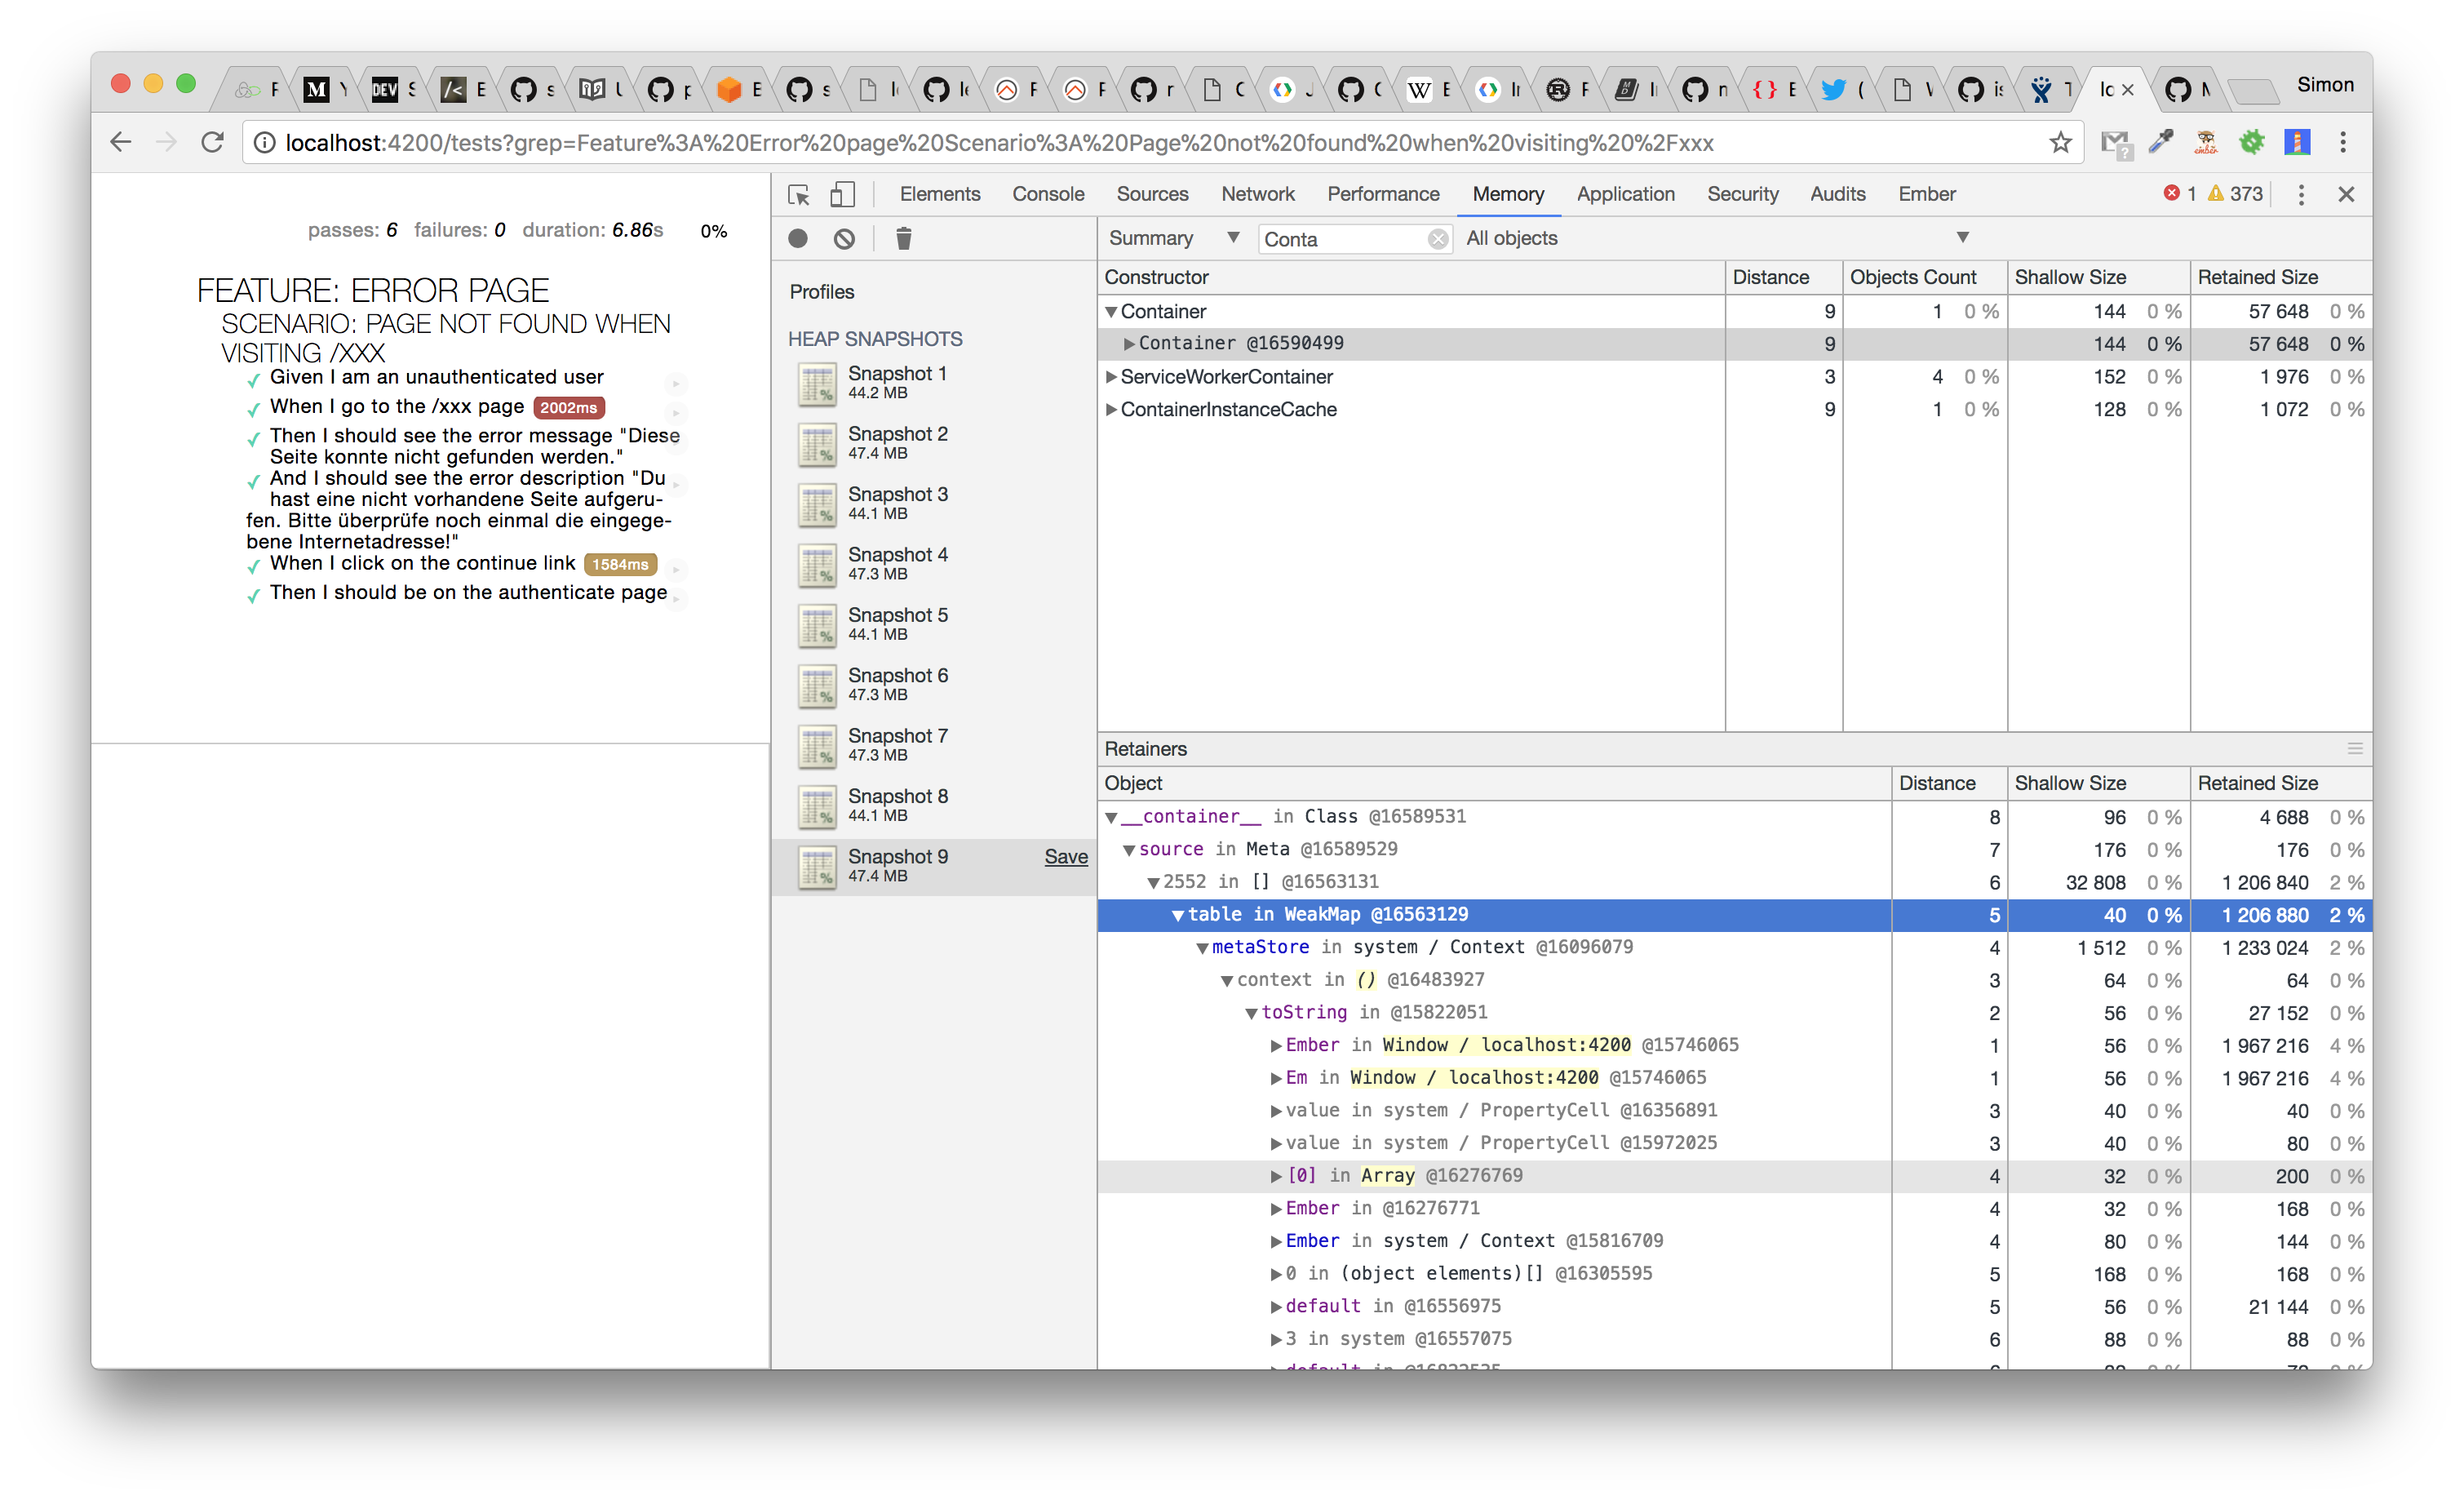Clear the Conta class filter text
2464x1500 pixels.
click(x=1438, y=239)
